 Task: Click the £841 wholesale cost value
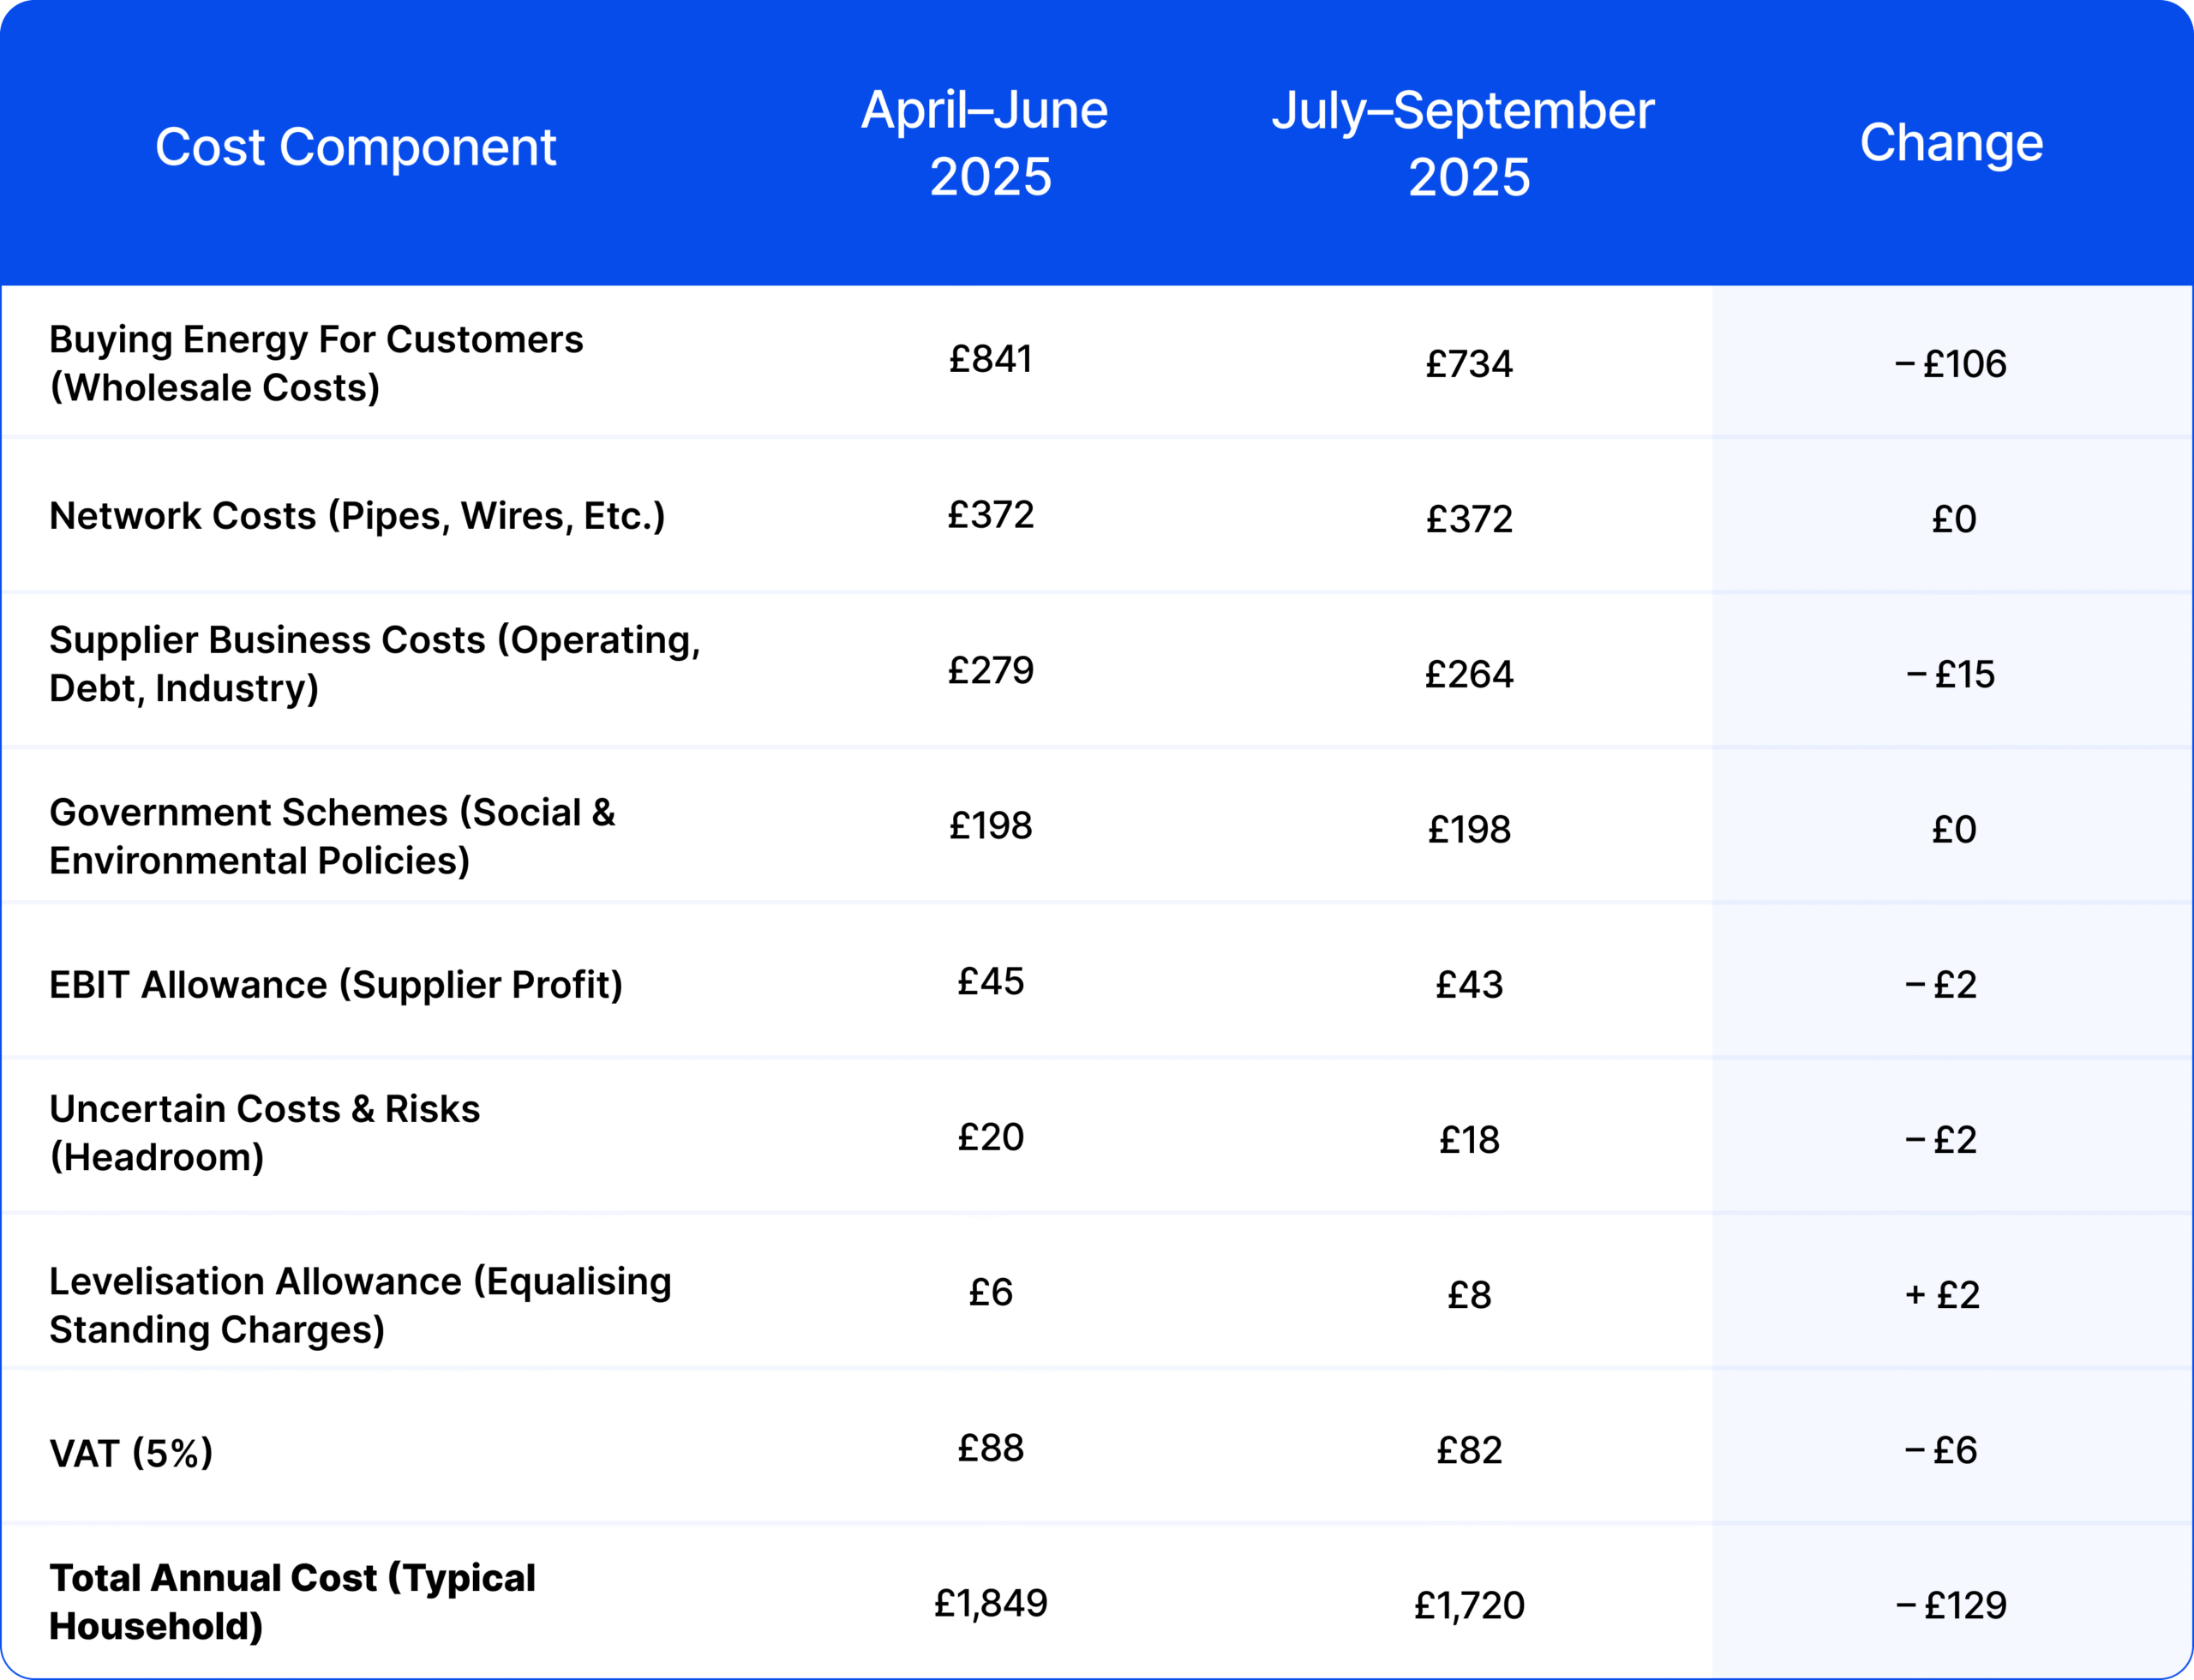pos(990,359)
